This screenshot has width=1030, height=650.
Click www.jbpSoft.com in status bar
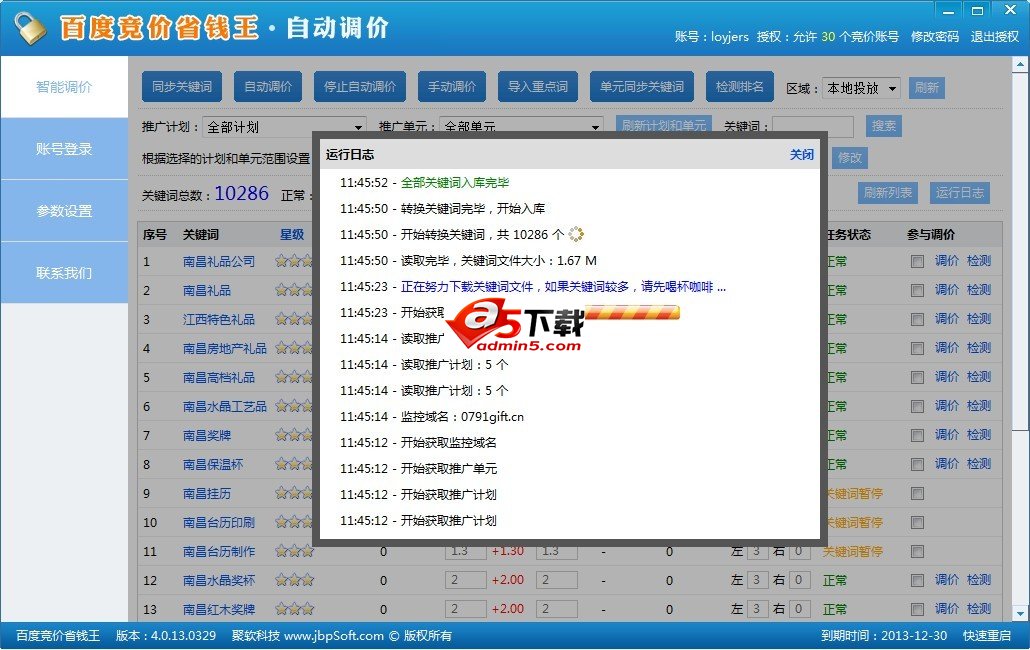334,636
